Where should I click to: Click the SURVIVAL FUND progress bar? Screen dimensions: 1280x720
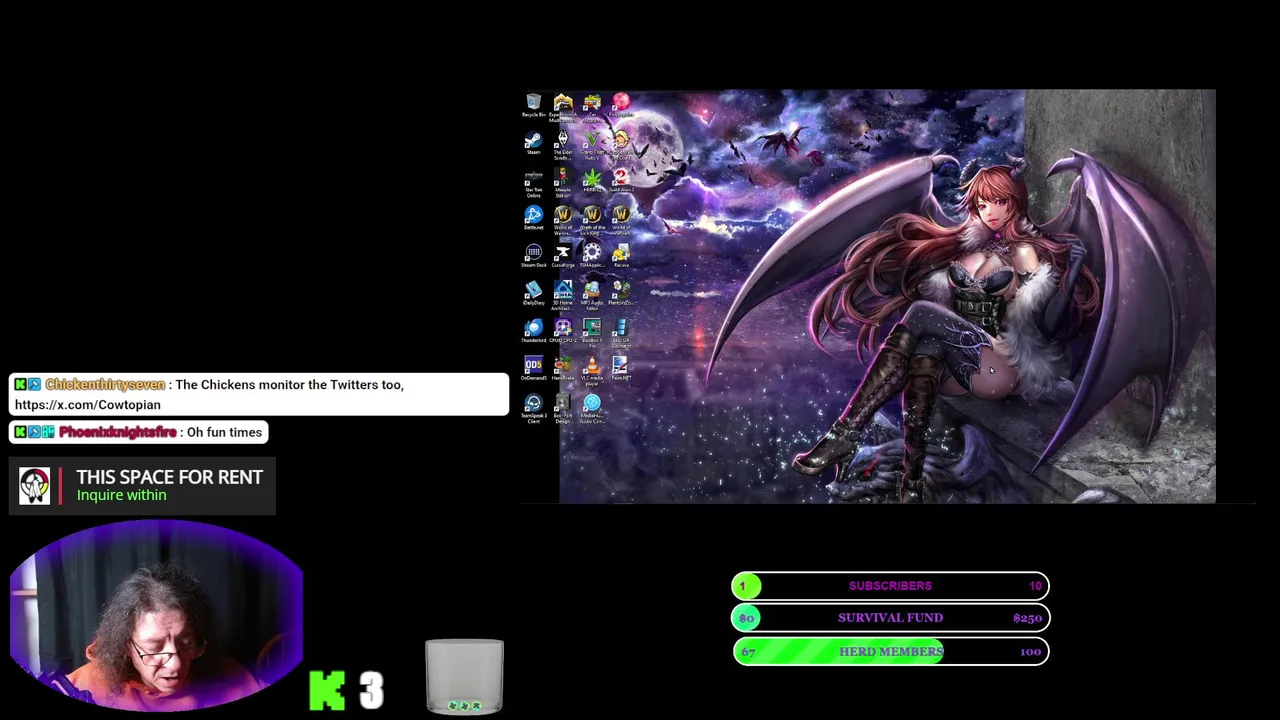click(890, 618)
